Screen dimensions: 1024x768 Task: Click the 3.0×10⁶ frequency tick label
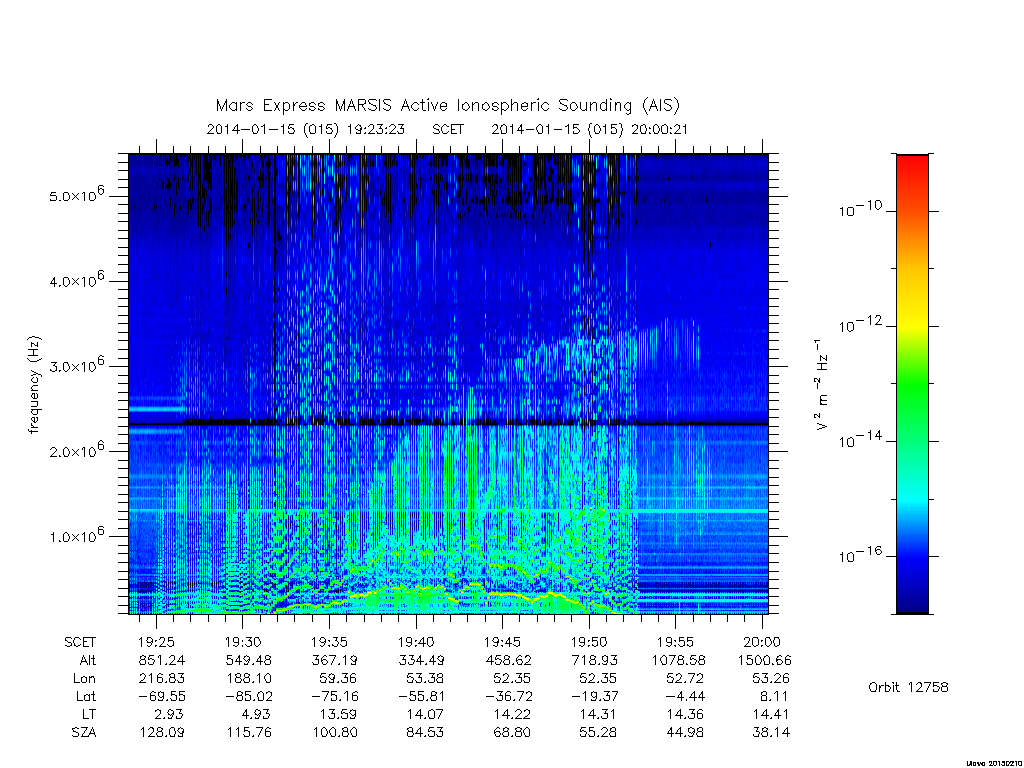click(77, 364)
